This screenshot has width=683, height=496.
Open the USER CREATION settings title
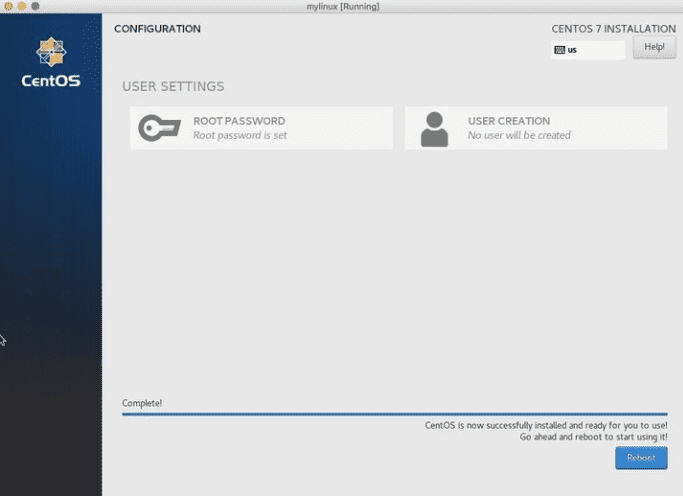pos(508,121)
